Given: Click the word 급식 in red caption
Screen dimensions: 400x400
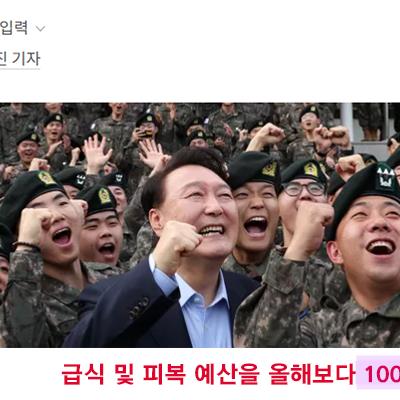Looking at the screenshot, I should [83, 374].
